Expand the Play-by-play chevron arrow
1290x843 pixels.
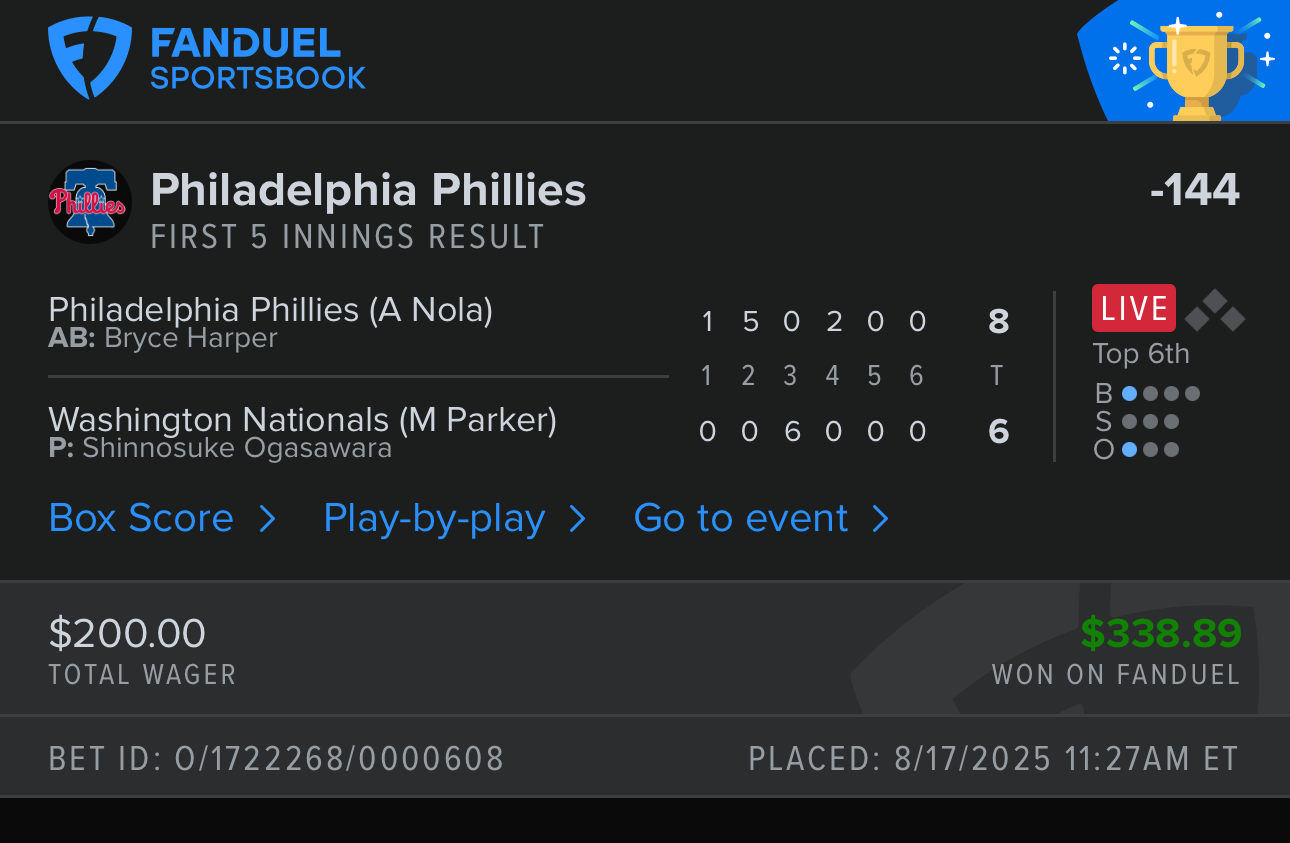(x=577, y=519)
